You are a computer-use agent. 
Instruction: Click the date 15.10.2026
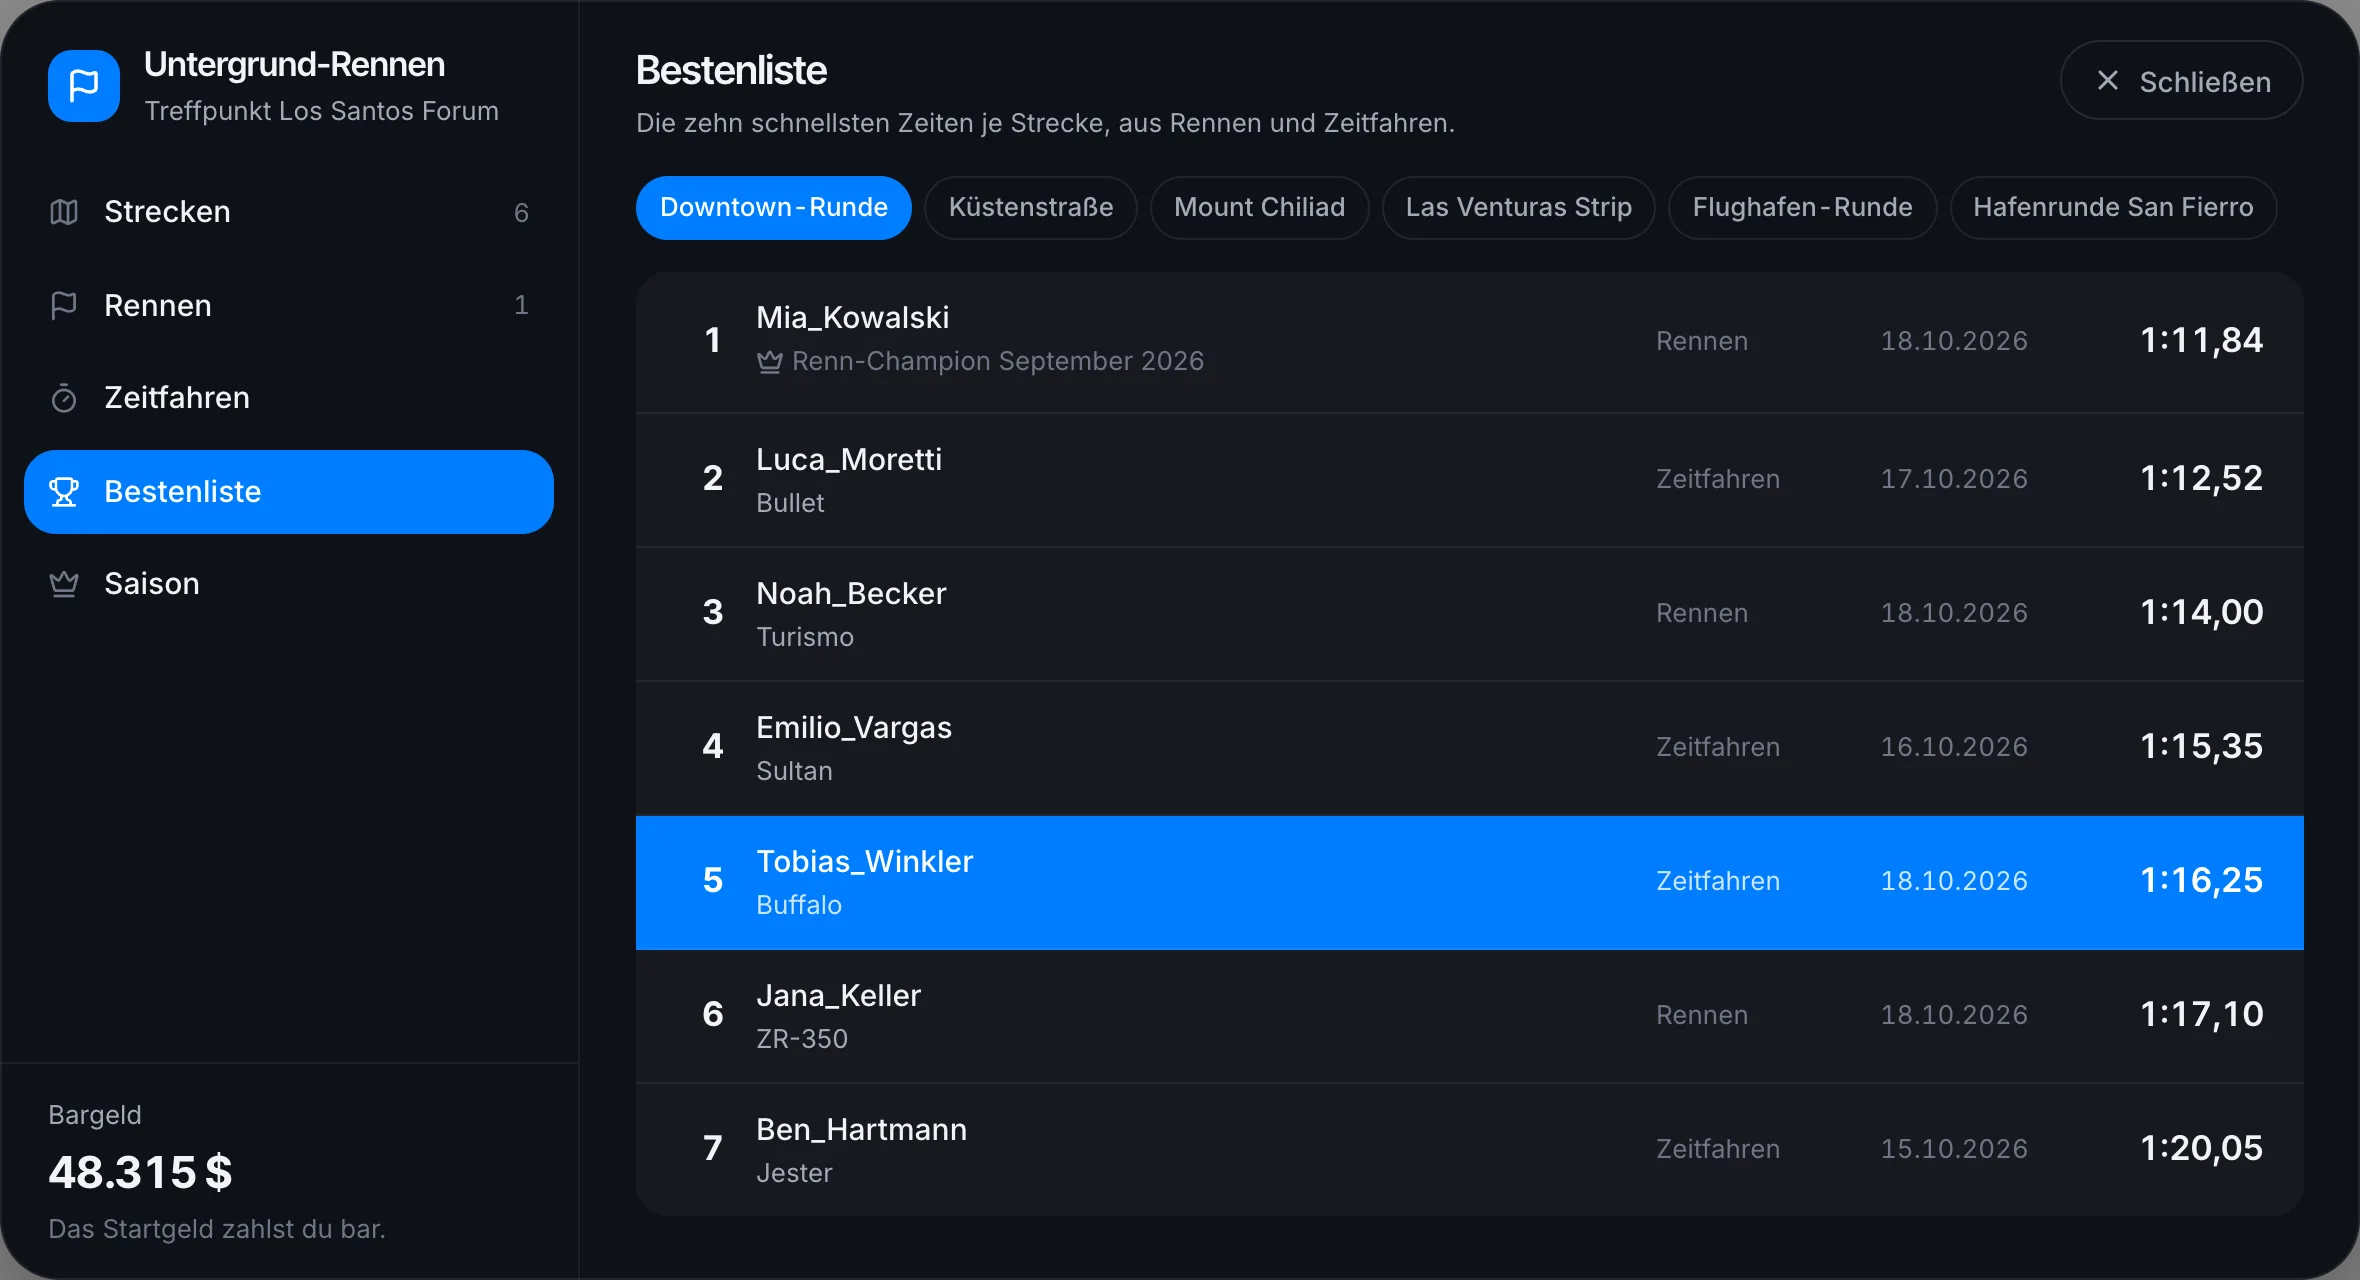1954,1149
